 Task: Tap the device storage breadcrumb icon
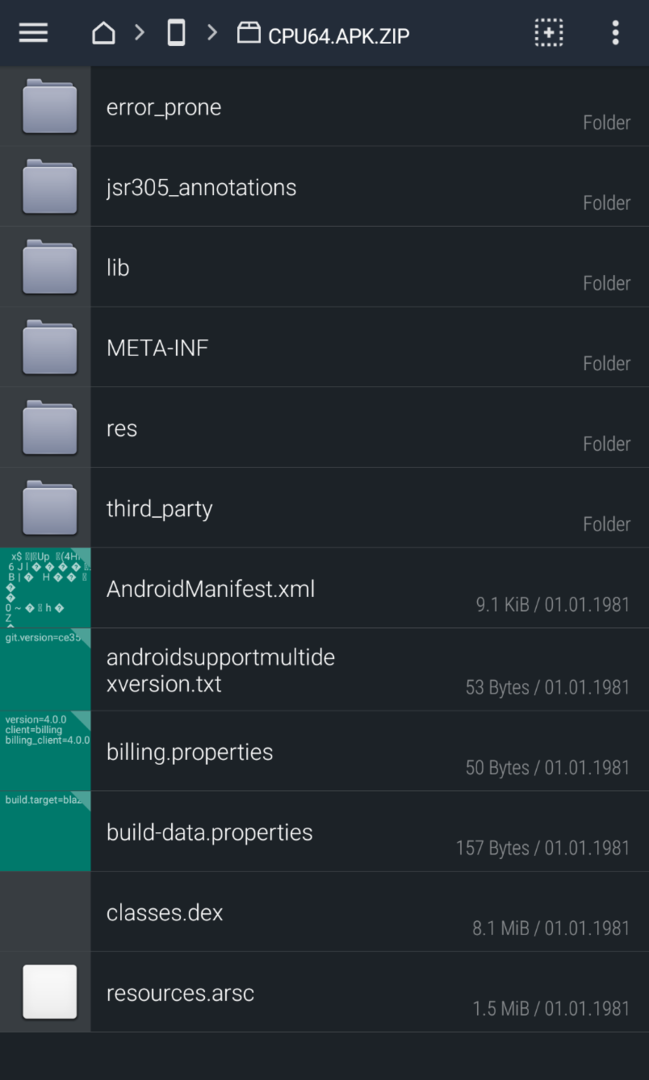pyautogui.click(x=176, y=33)
